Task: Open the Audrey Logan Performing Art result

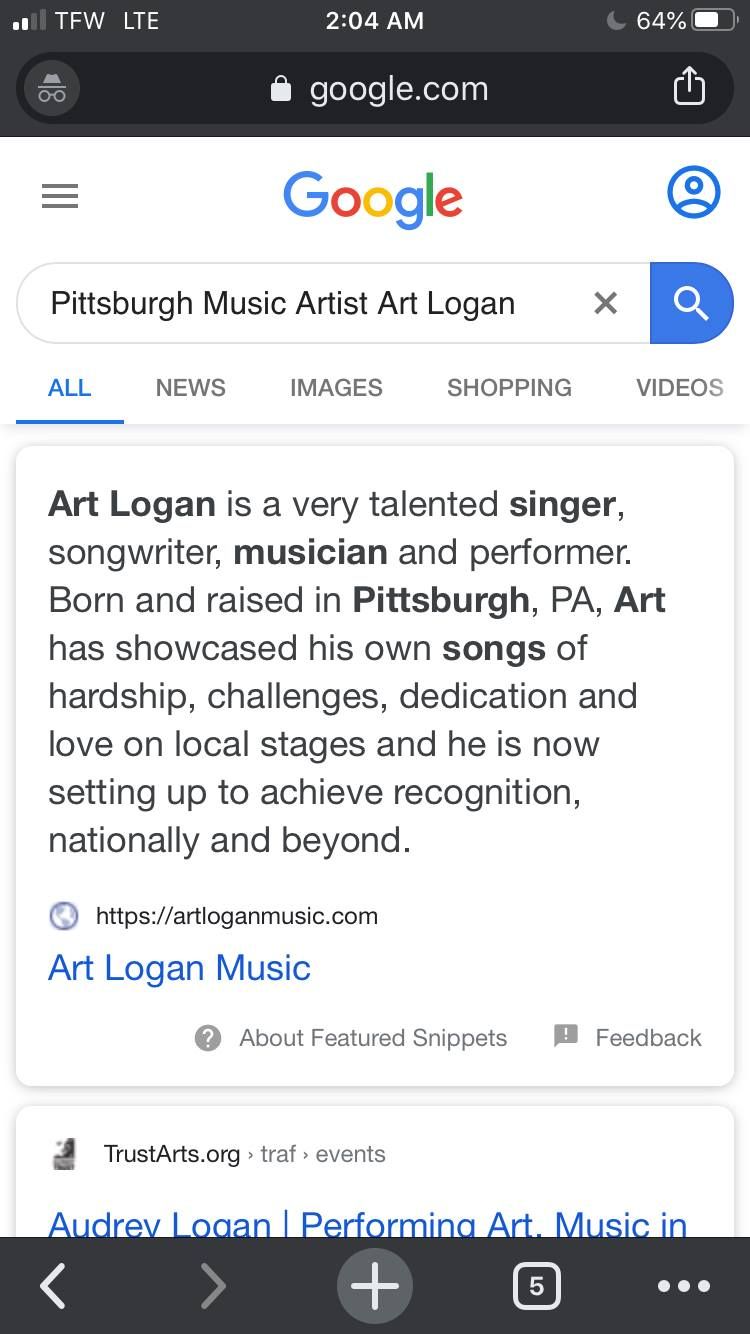Action: click(x=368, y=1222)
